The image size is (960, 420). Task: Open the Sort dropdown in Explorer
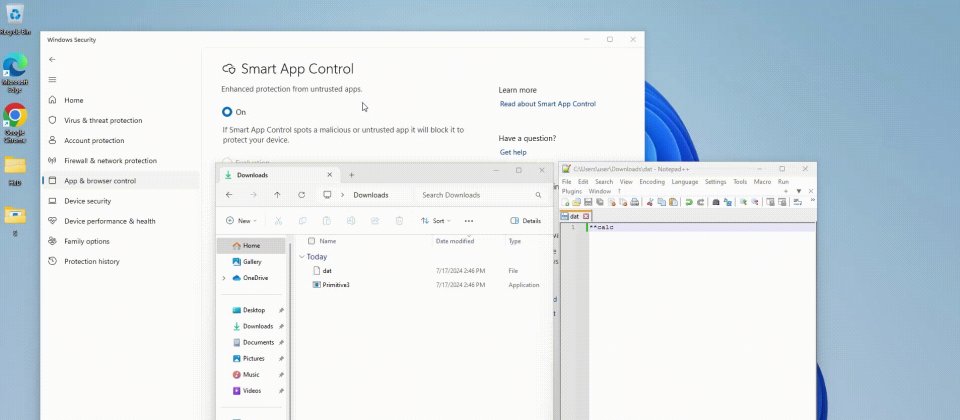[436, 220]
